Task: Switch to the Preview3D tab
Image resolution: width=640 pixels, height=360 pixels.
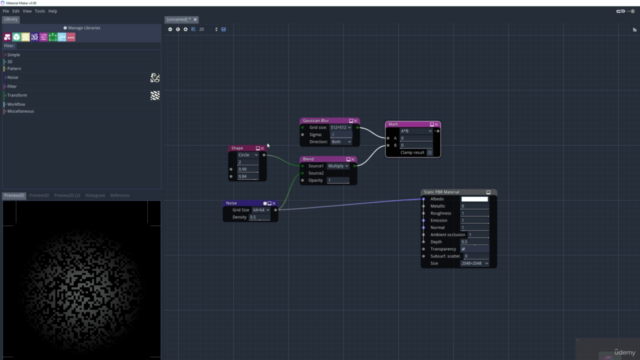Action: [39, 196]
